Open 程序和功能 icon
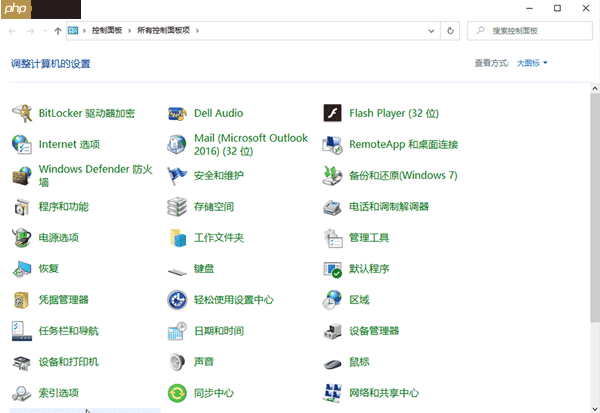The width and height of the screenshot is (600, 413). click(22, 207)
